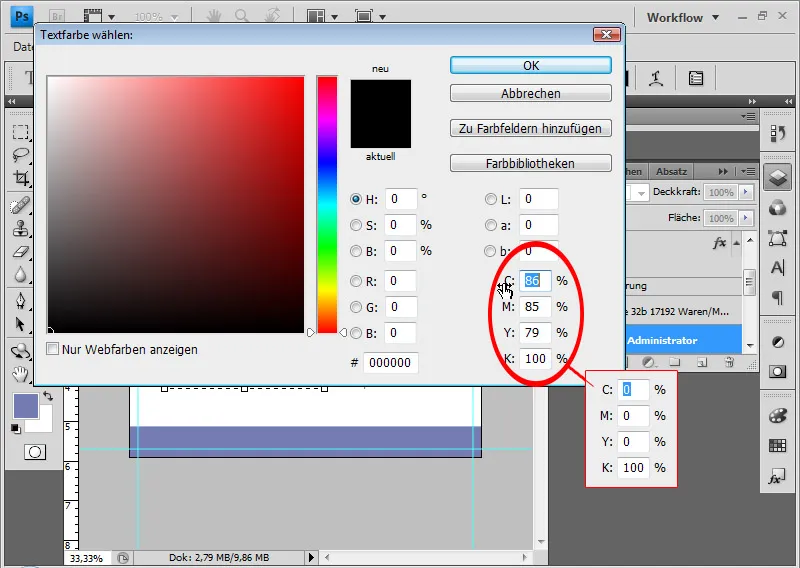Launch Bridge with the Br icon

57,17
